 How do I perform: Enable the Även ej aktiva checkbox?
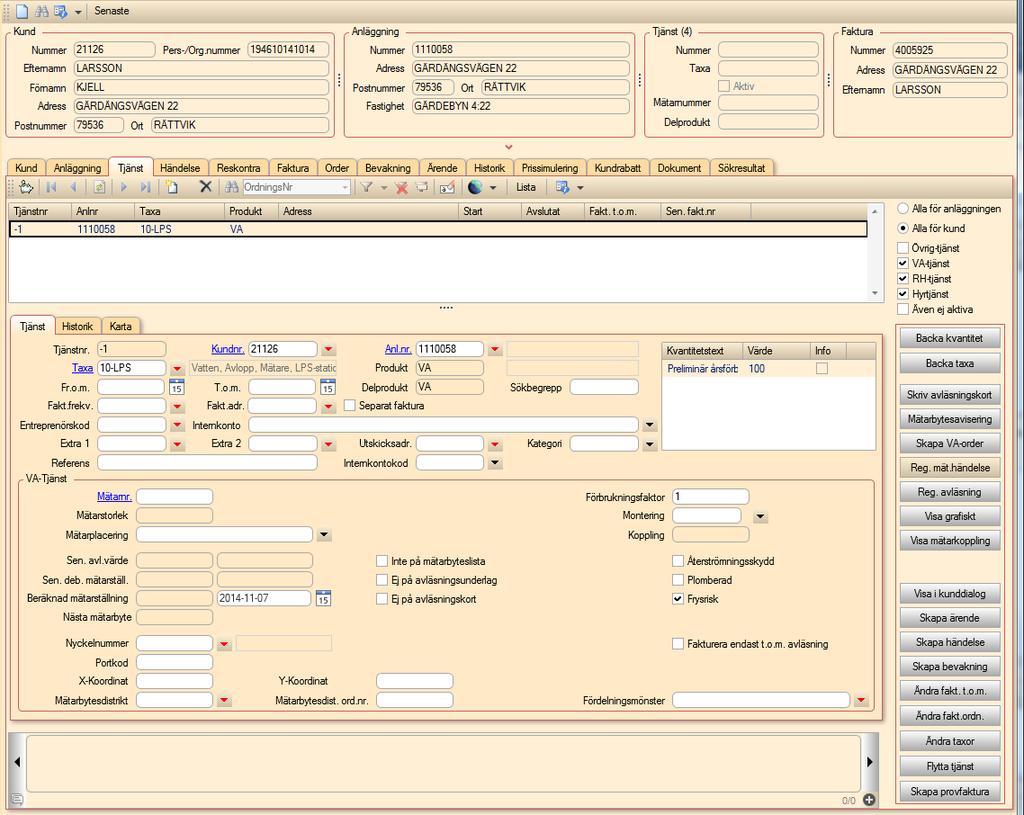click(903, 309)
